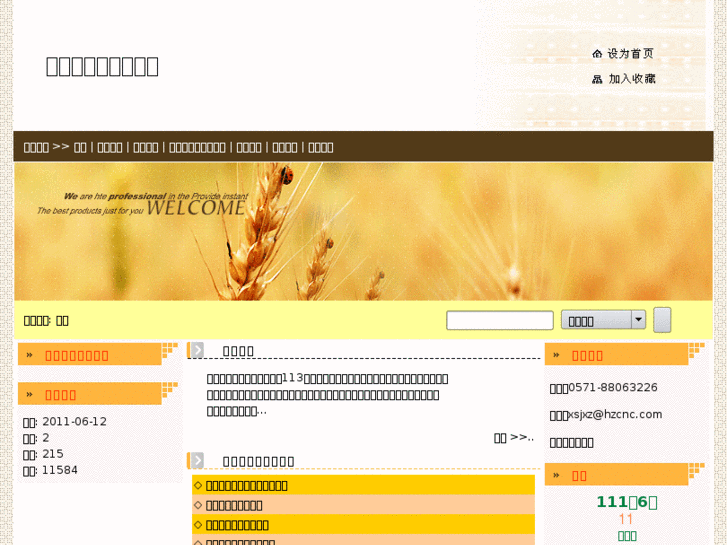Click the arrow icon heading the 113 paragraph
Image resolution: width=727 pixels, height=545 pixels.
click(x=197, y=350)
